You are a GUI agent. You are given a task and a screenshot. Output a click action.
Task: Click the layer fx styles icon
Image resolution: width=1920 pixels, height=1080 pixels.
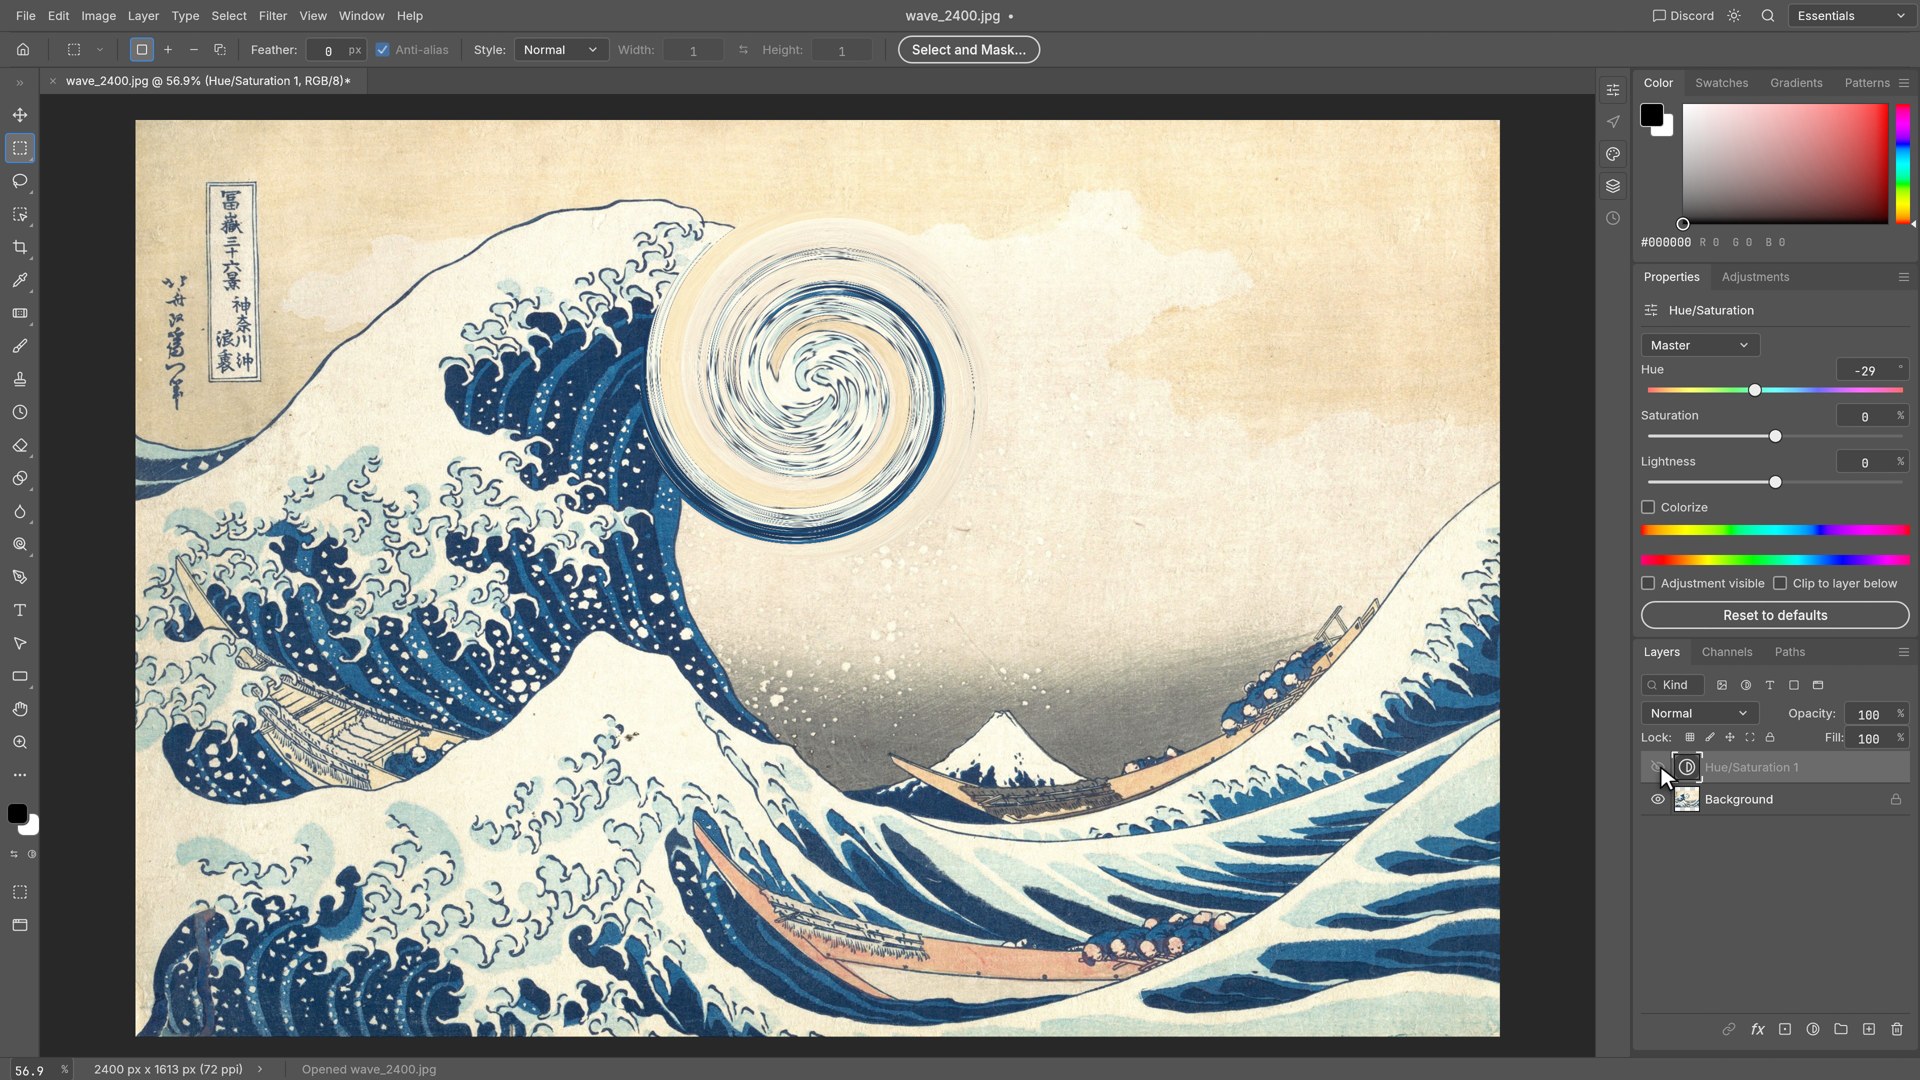[x=1757, y=1029]
